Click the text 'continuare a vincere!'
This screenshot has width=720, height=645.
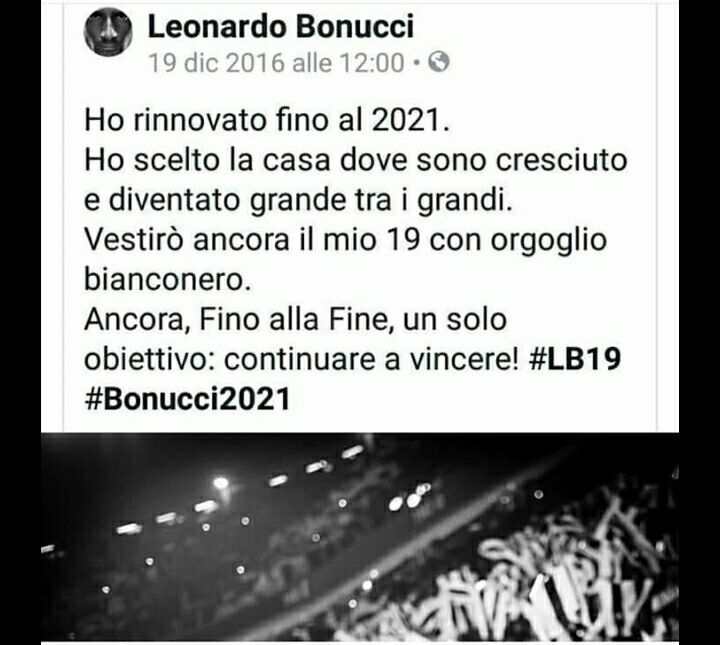tap(371, 359)
